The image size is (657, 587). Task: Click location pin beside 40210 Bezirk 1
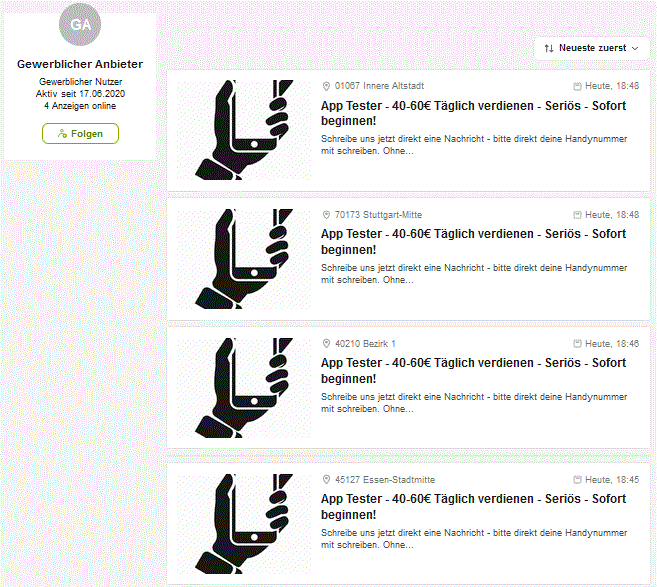pos(326,344)
